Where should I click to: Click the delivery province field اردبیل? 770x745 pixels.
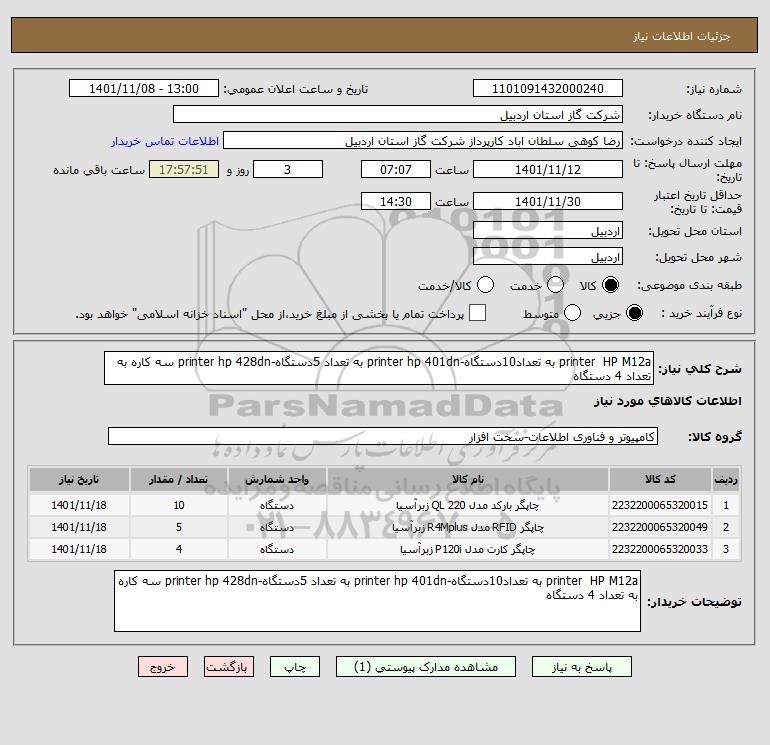coord(548,230)
